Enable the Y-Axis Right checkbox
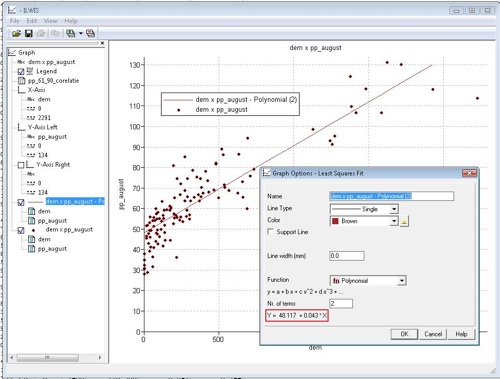 point(21,165)
